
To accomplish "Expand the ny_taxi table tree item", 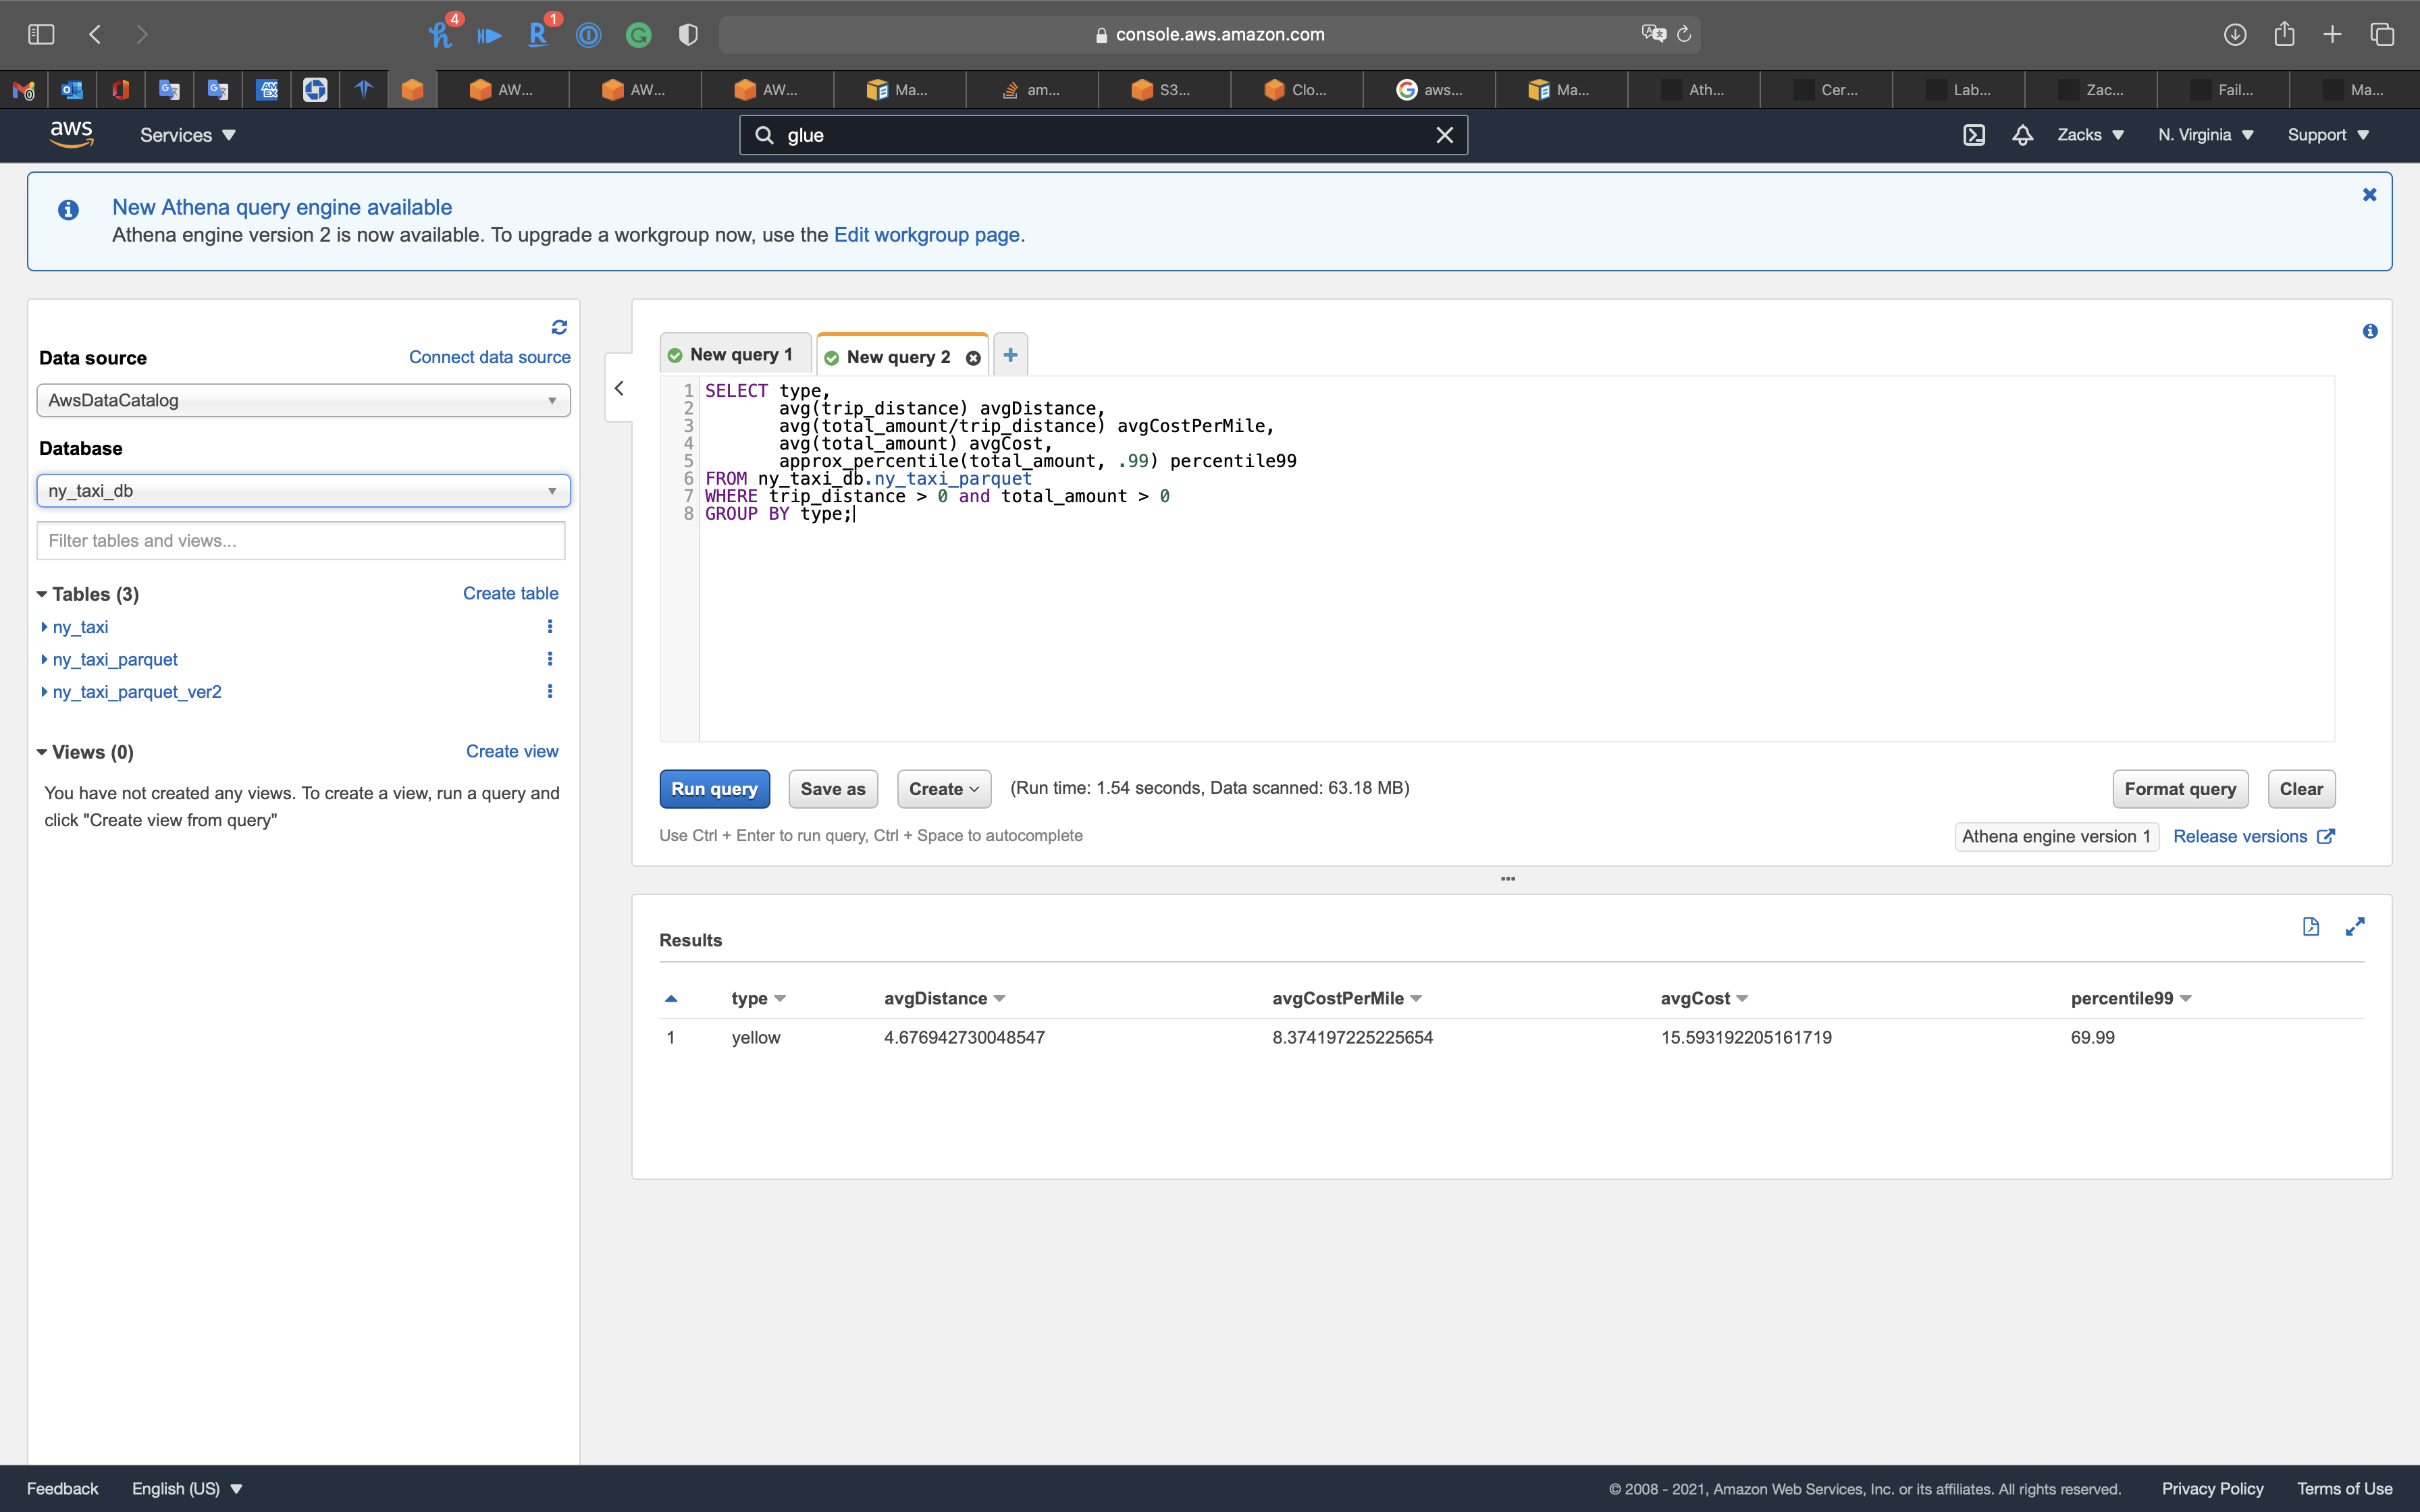I will (x=44, y=627).
